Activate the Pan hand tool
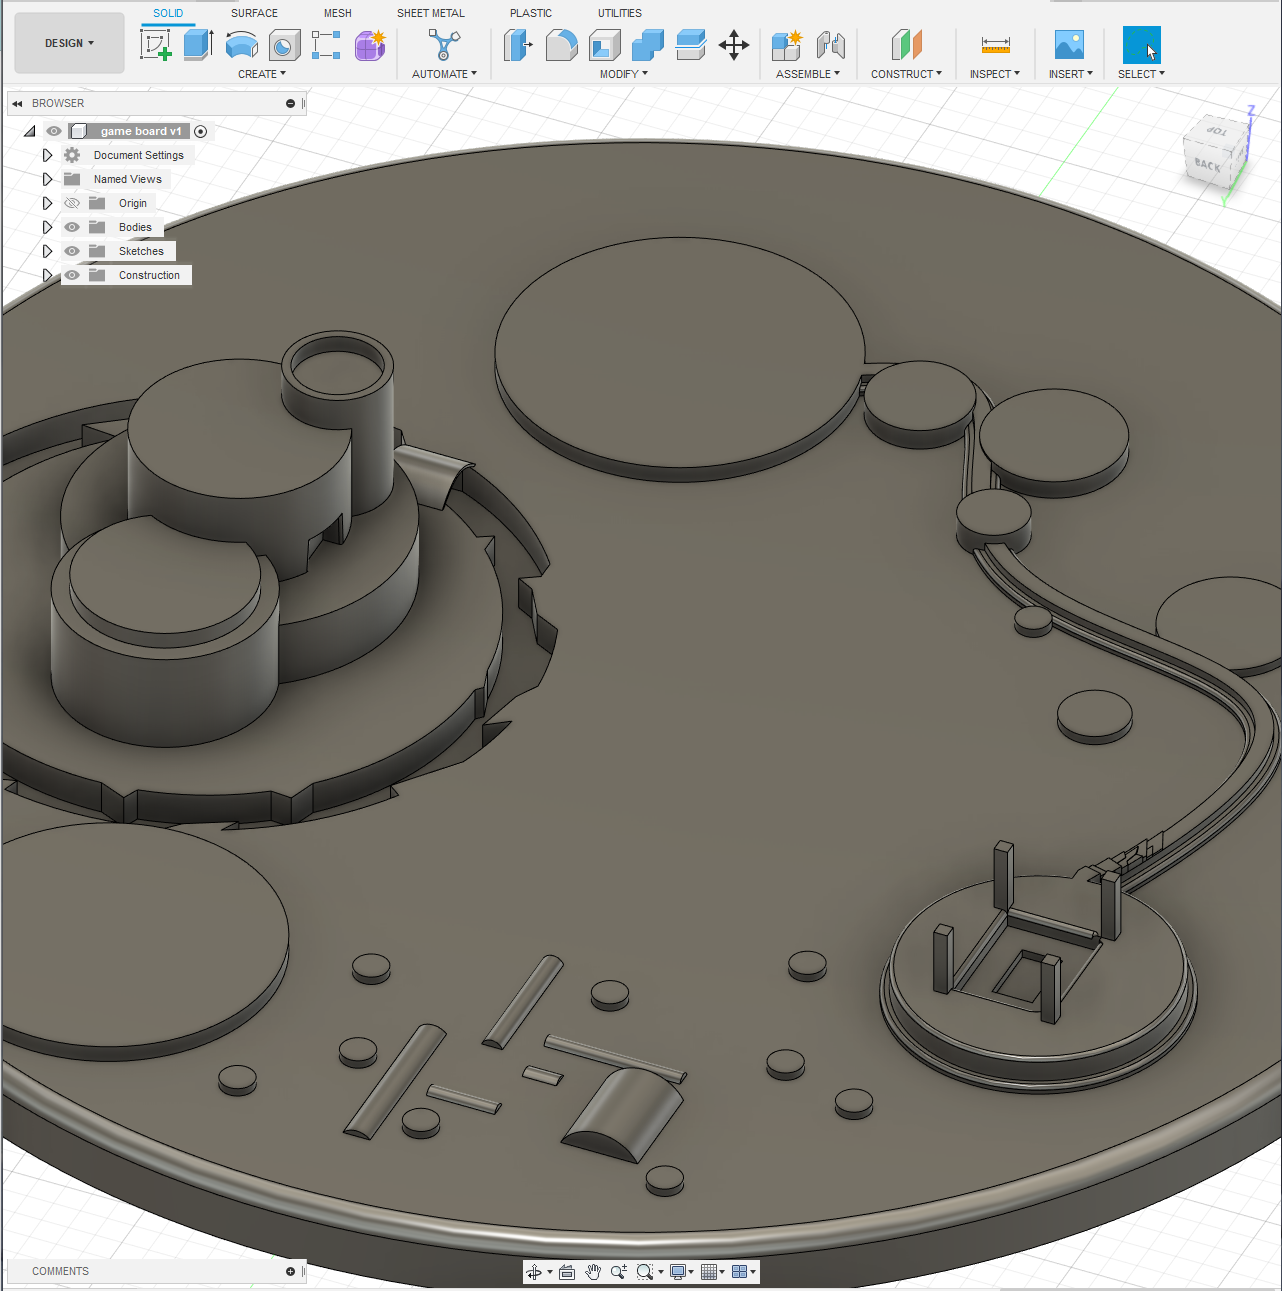 pos(592,1271)
